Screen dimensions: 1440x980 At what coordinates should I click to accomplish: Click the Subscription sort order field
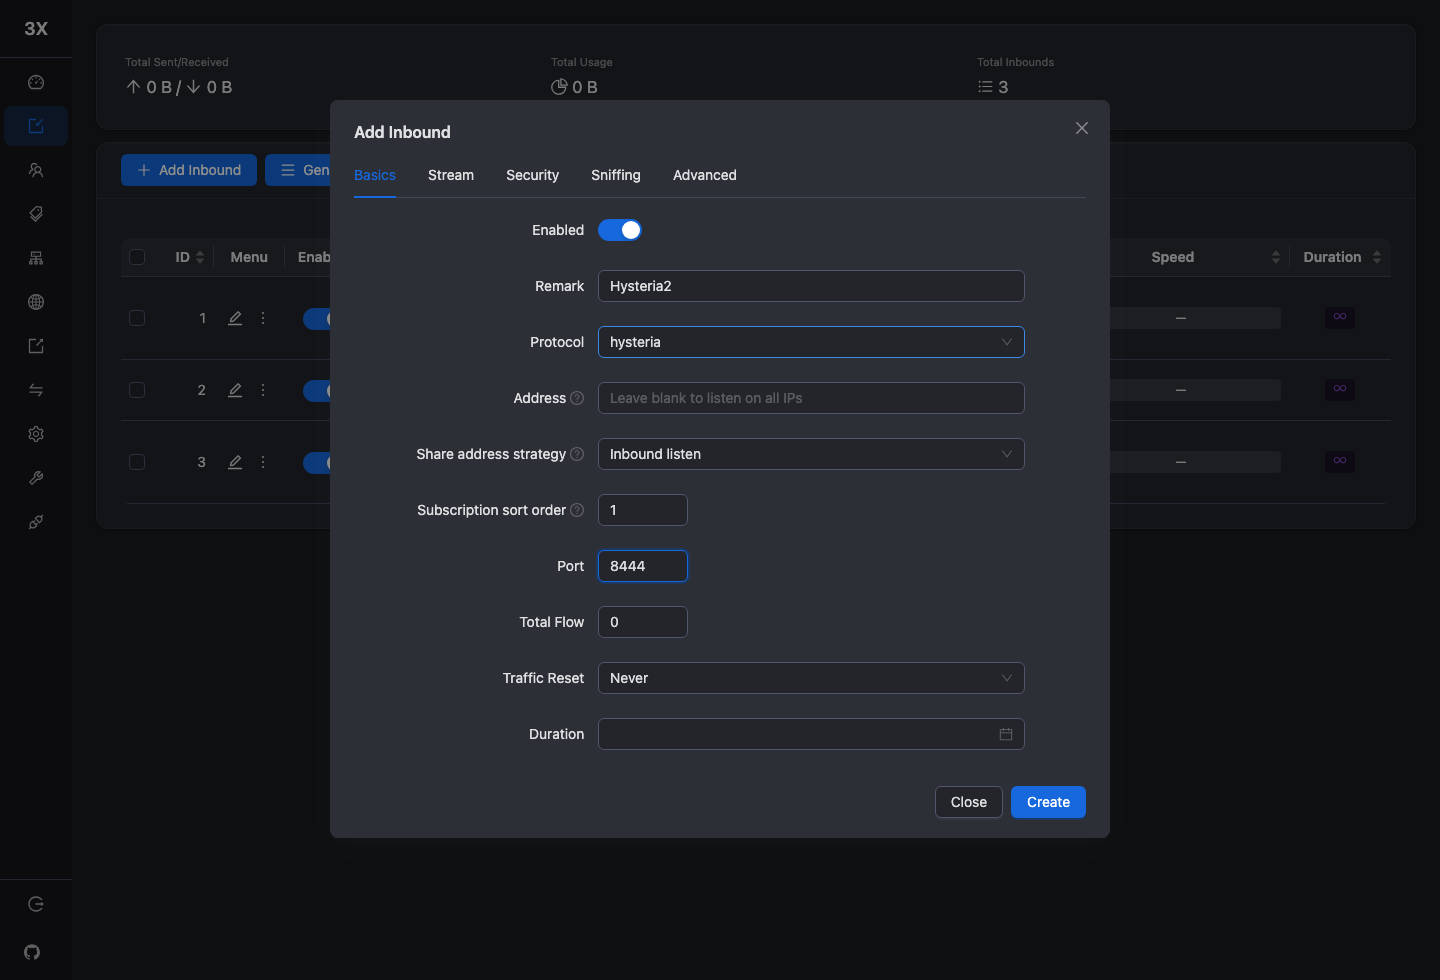click(643, 510)
